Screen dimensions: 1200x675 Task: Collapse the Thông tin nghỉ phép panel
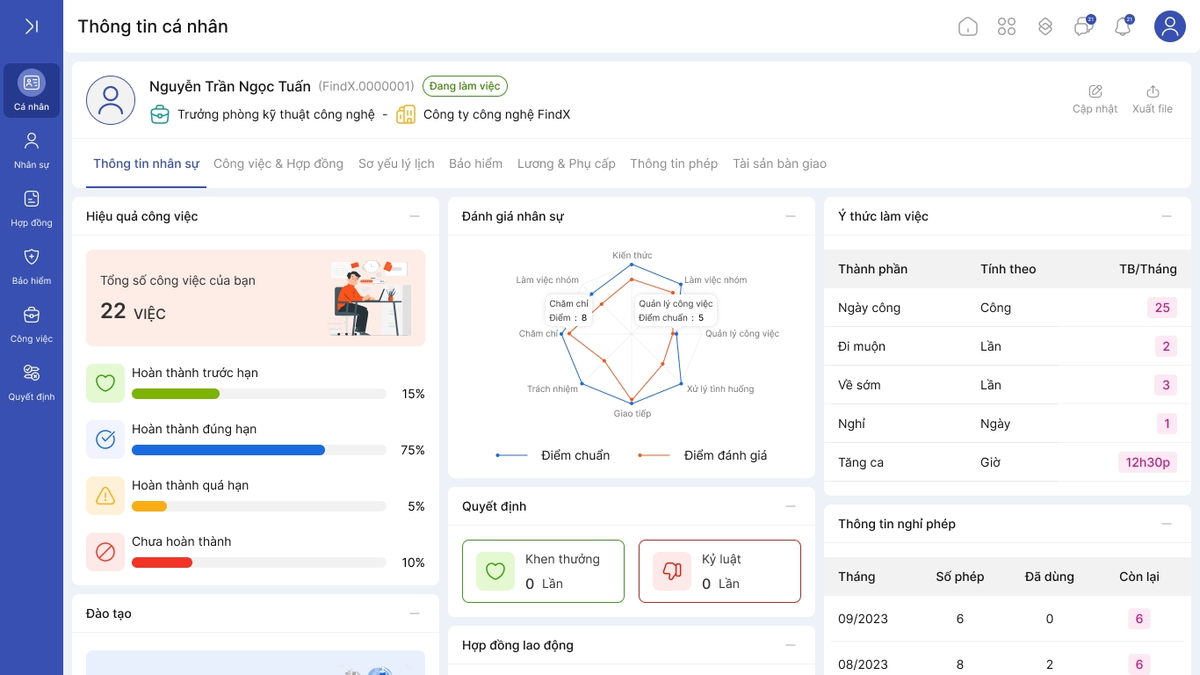point(1166,524)
